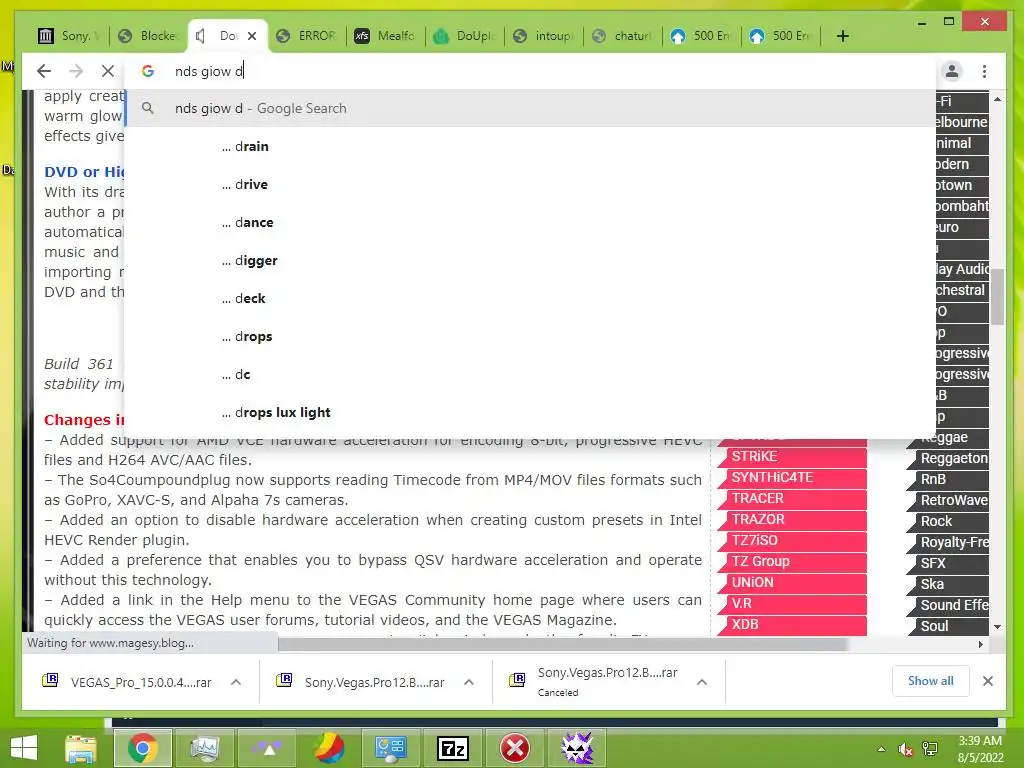Open the TRACER tag link
The image size is (1024, 768).
pyautogui.click(x=792, y=498)
